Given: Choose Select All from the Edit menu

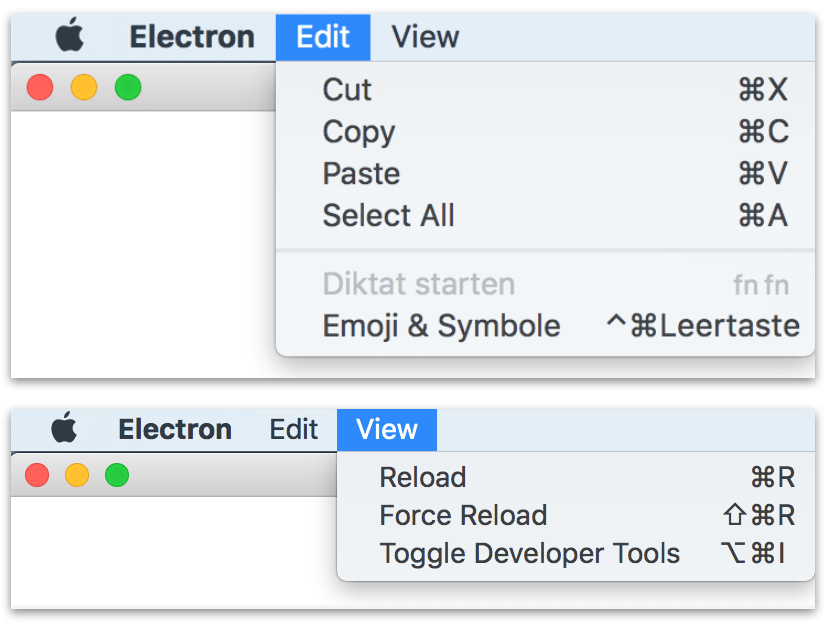Looking at the screenshot, I should (x=545, y=215).
